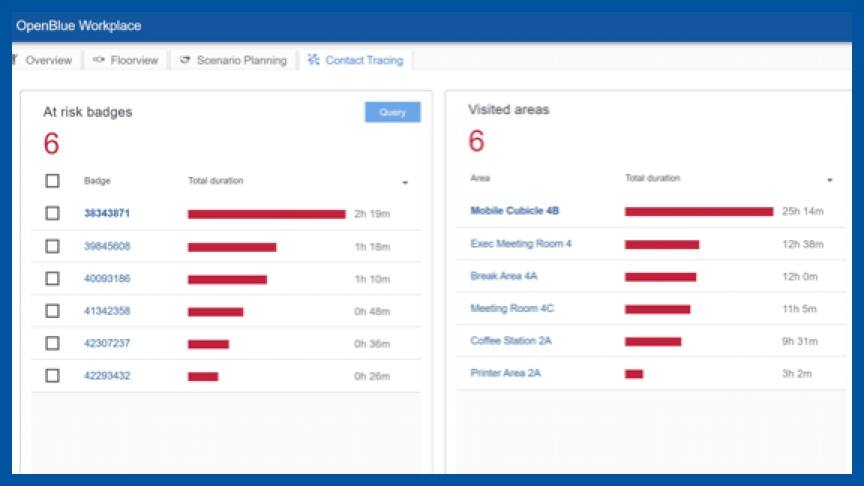Select the Mobile Cubicle 4B area
Screen dimensions: 864x486
(x=515, y=211)
